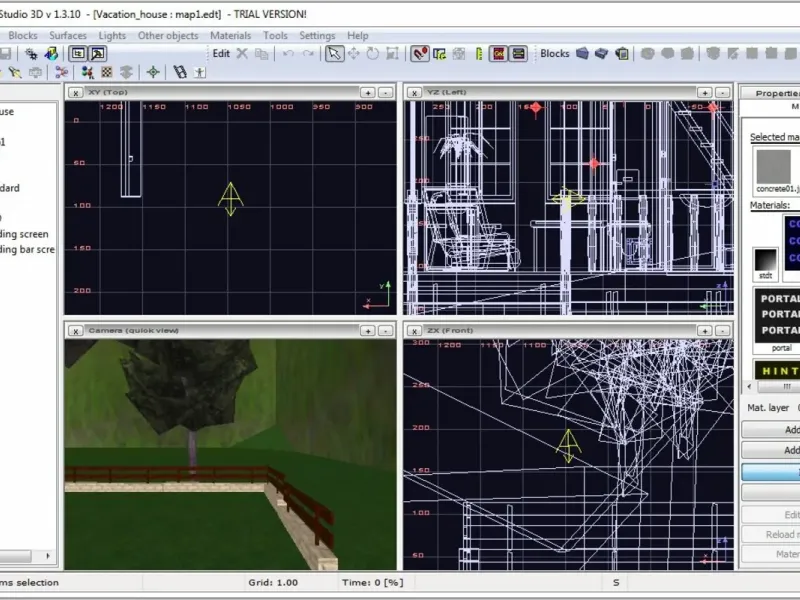Open the Other objects menu
Screen dimensions: 800x600
coord(168,36)
